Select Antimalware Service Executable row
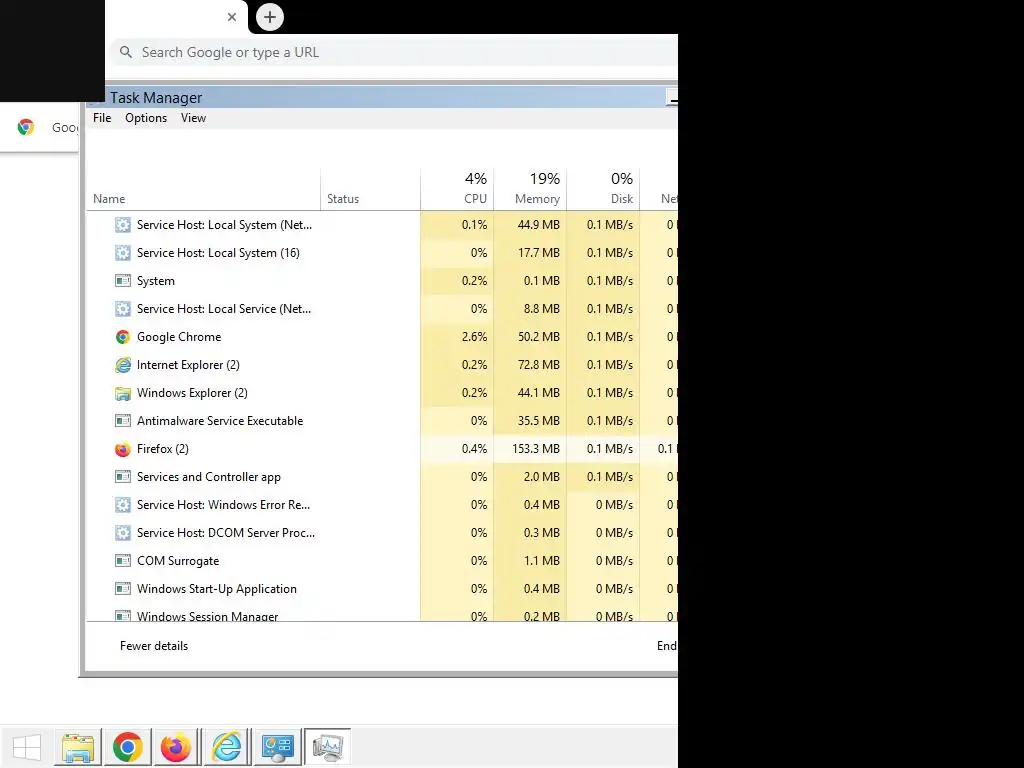 tap(382, 421)
